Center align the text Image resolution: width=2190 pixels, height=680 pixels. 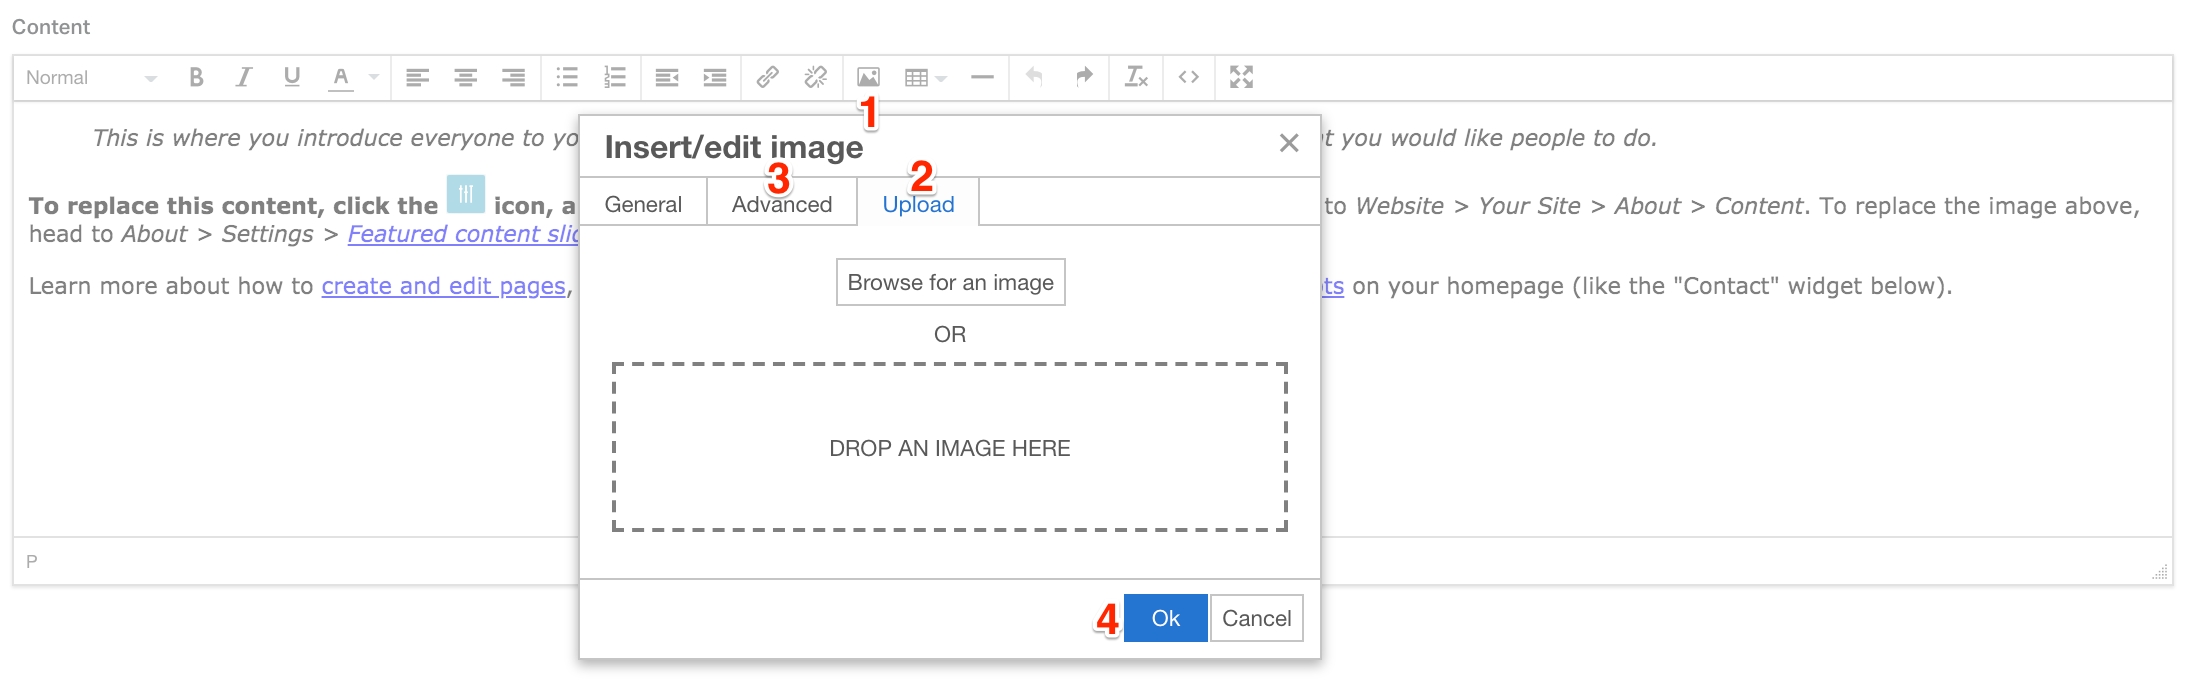click(465, 77)
